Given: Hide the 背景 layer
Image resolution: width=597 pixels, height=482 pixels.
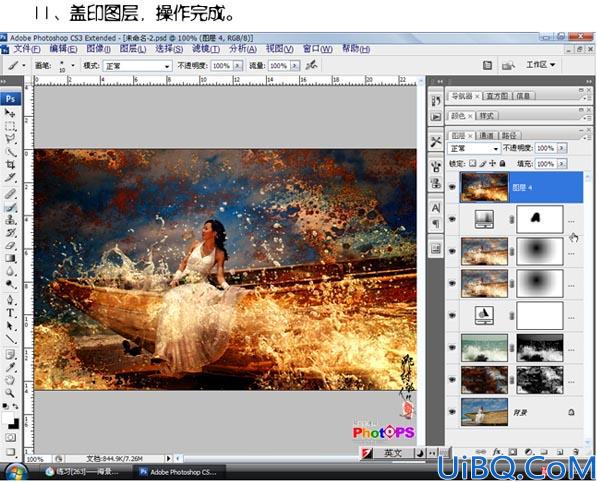Looking at the screenshot, I should [x=452, y=412].
